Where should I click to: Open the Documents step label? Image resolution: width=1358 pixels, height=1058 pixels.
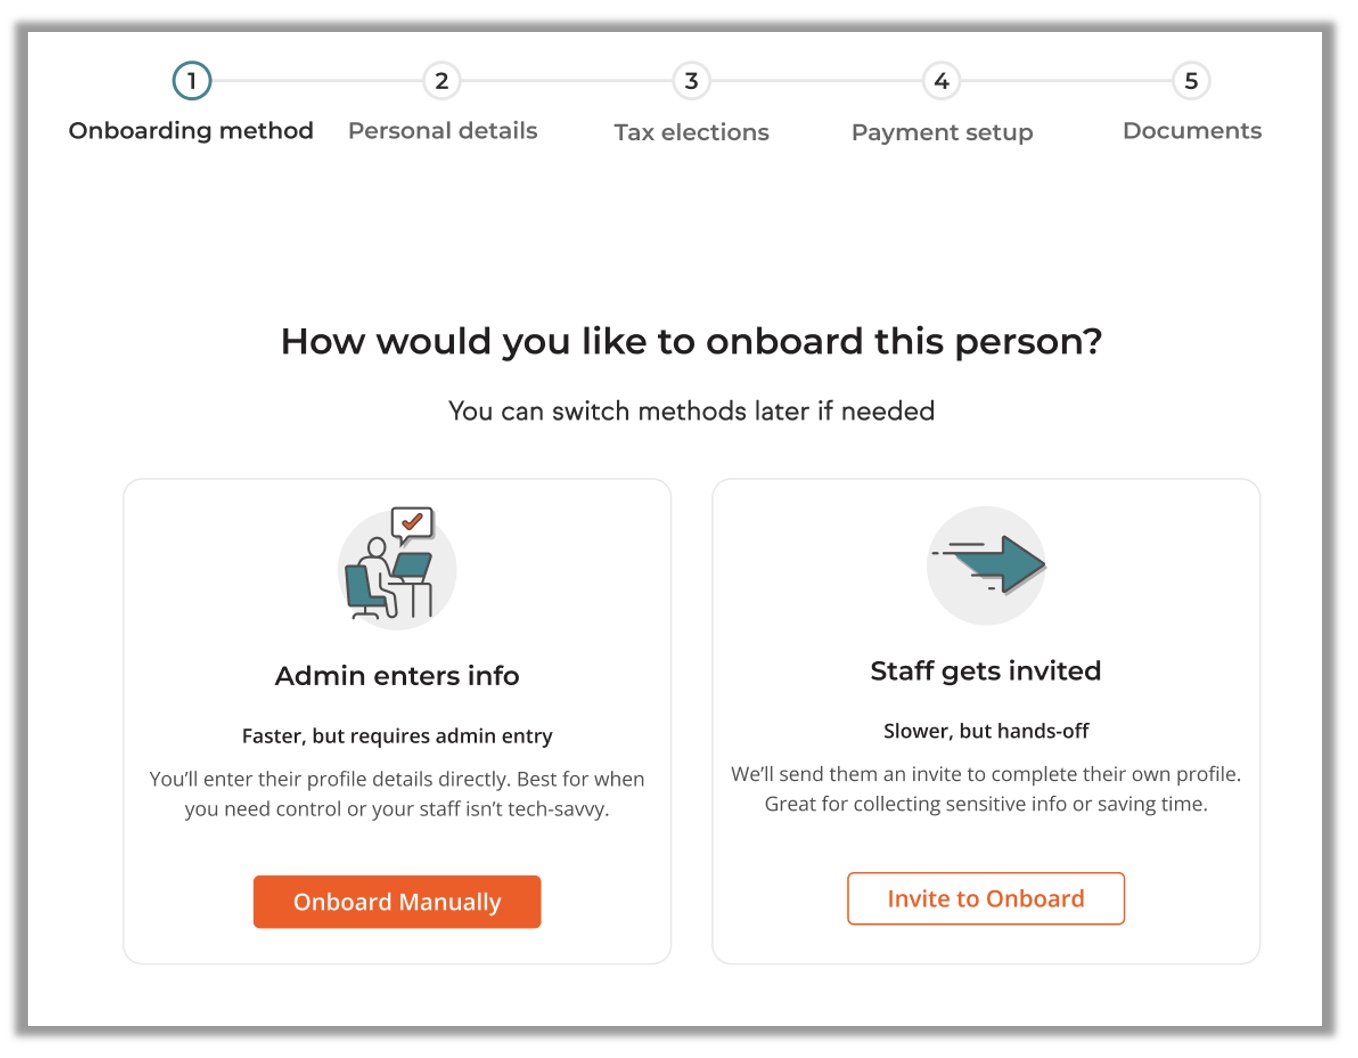click(1192, 131)
